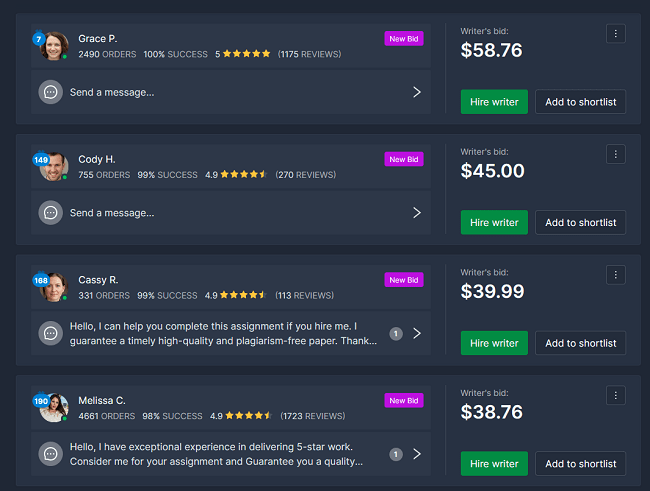Open three-dot menu on Melissa C.'s bid

click(615, 395)
